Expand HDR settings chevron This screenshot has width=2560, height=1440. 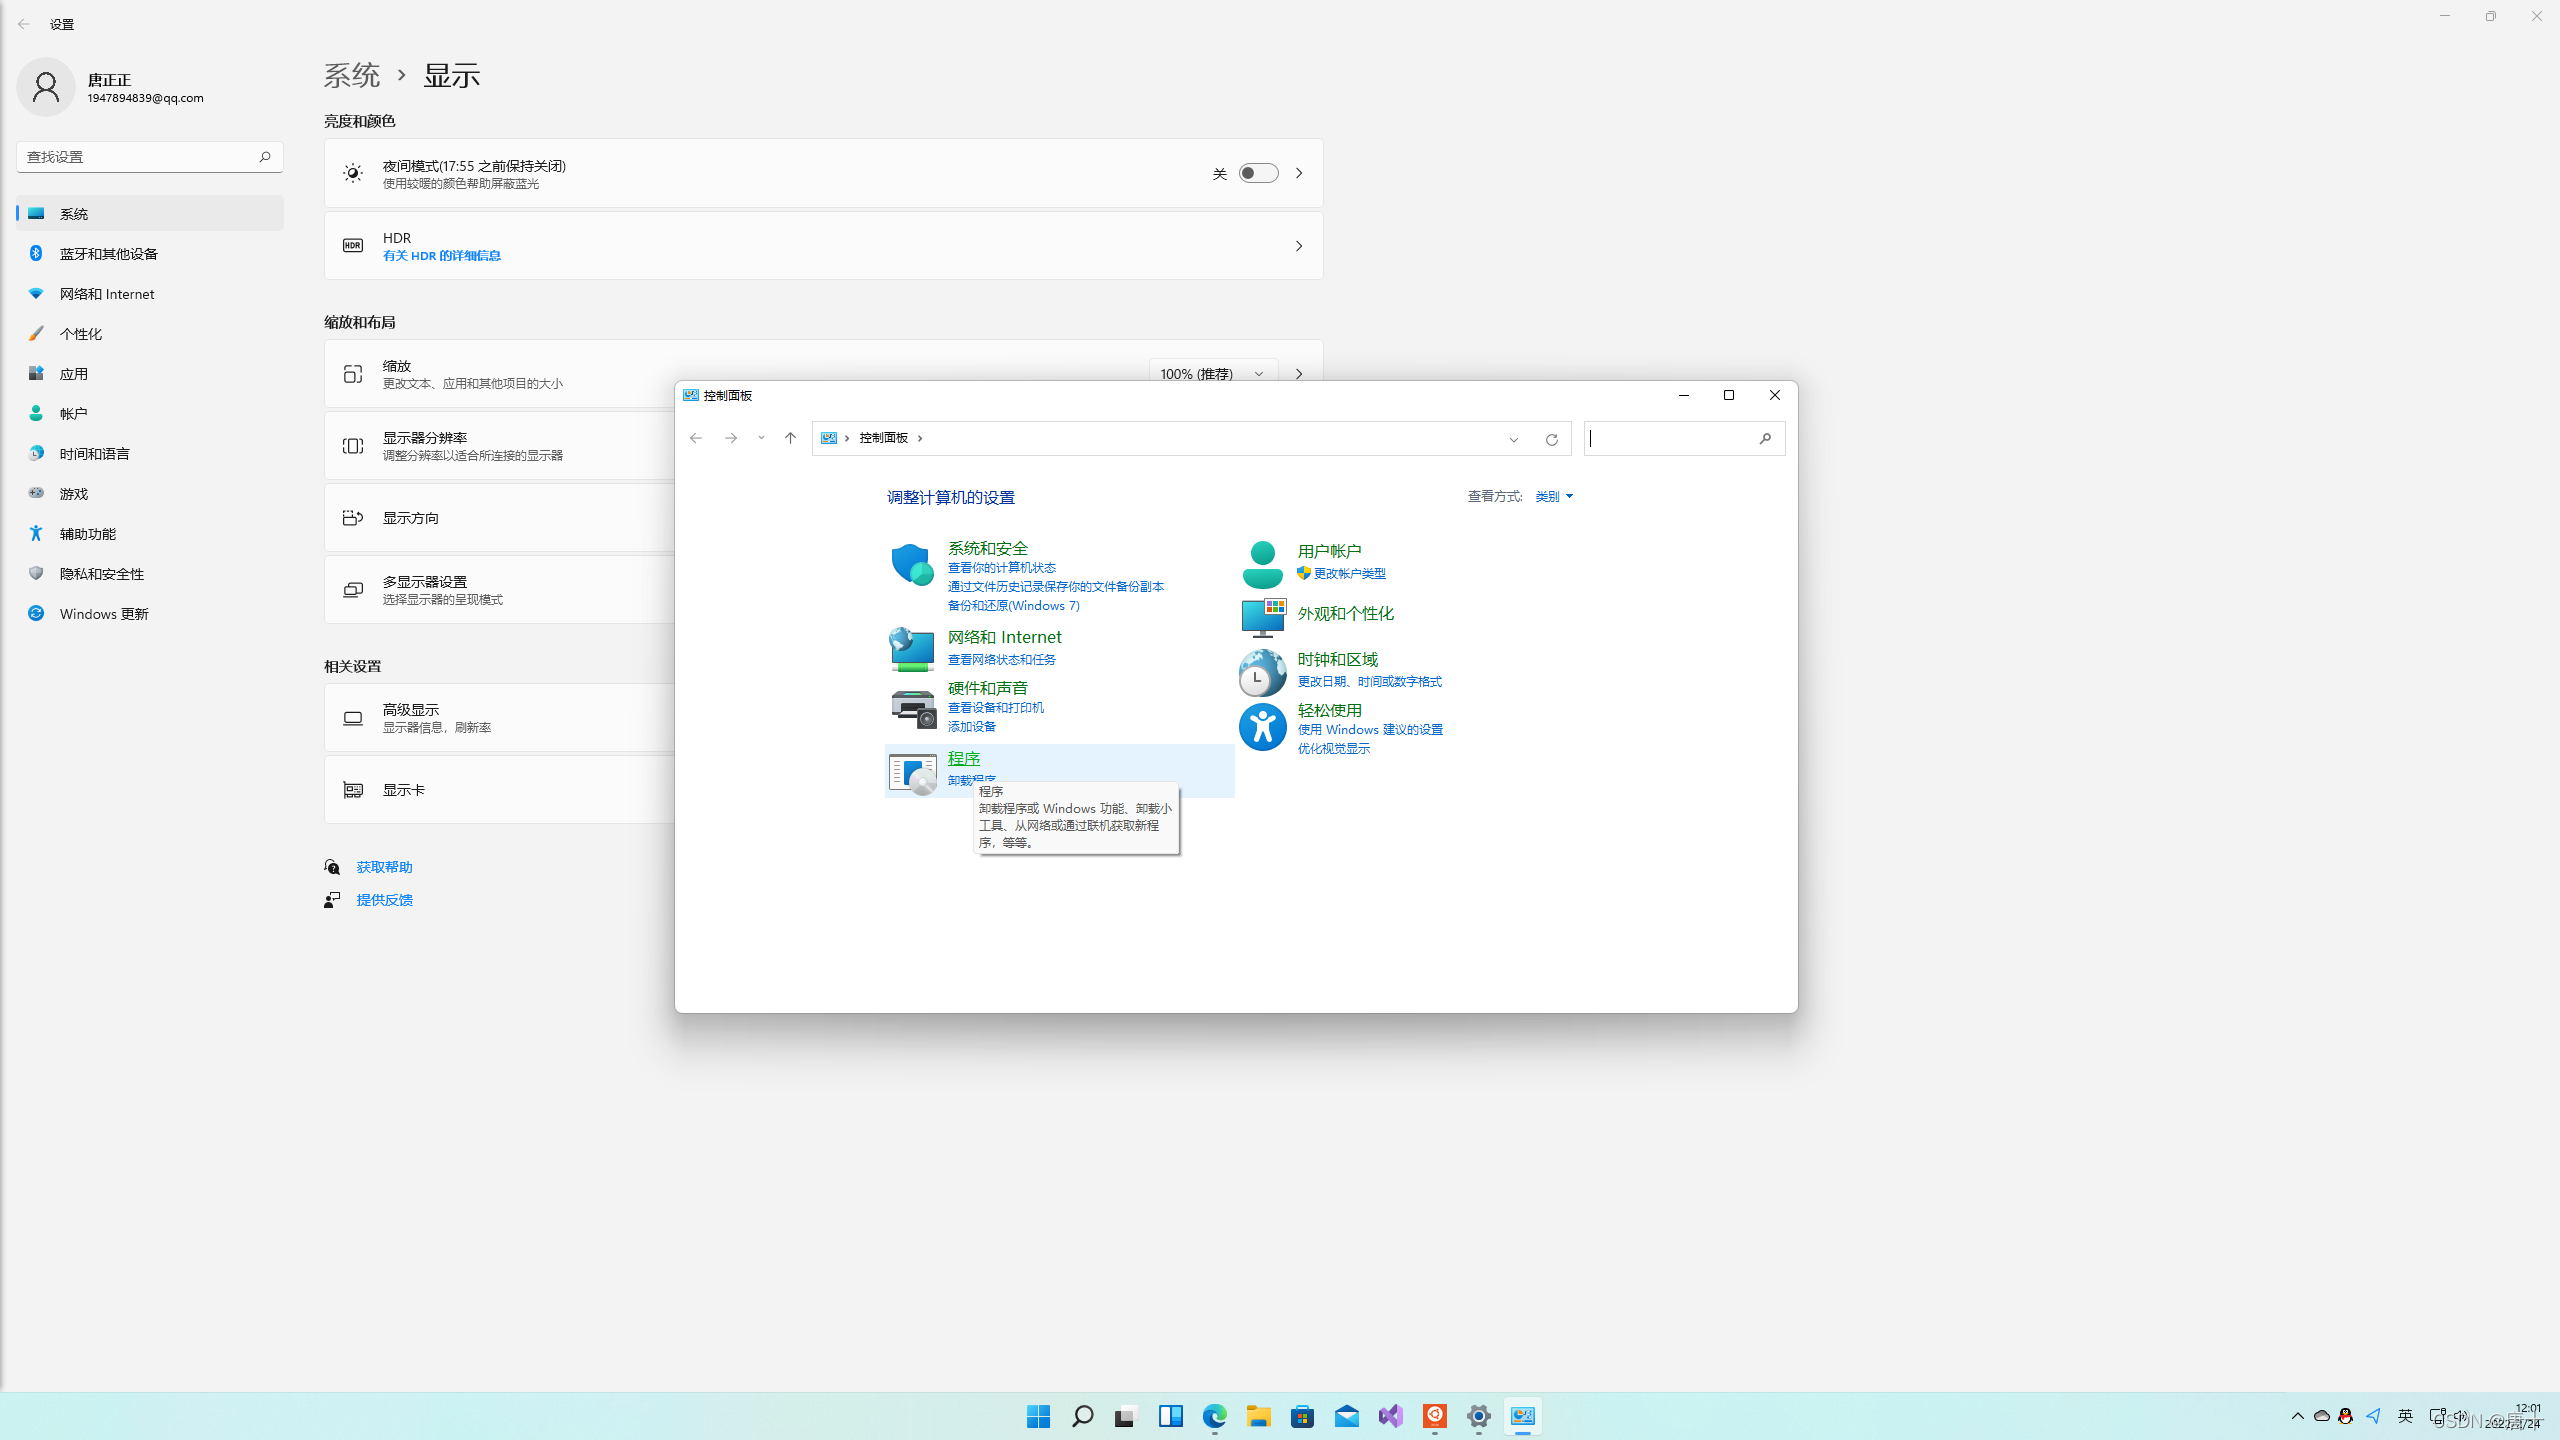pos(1299,246)
